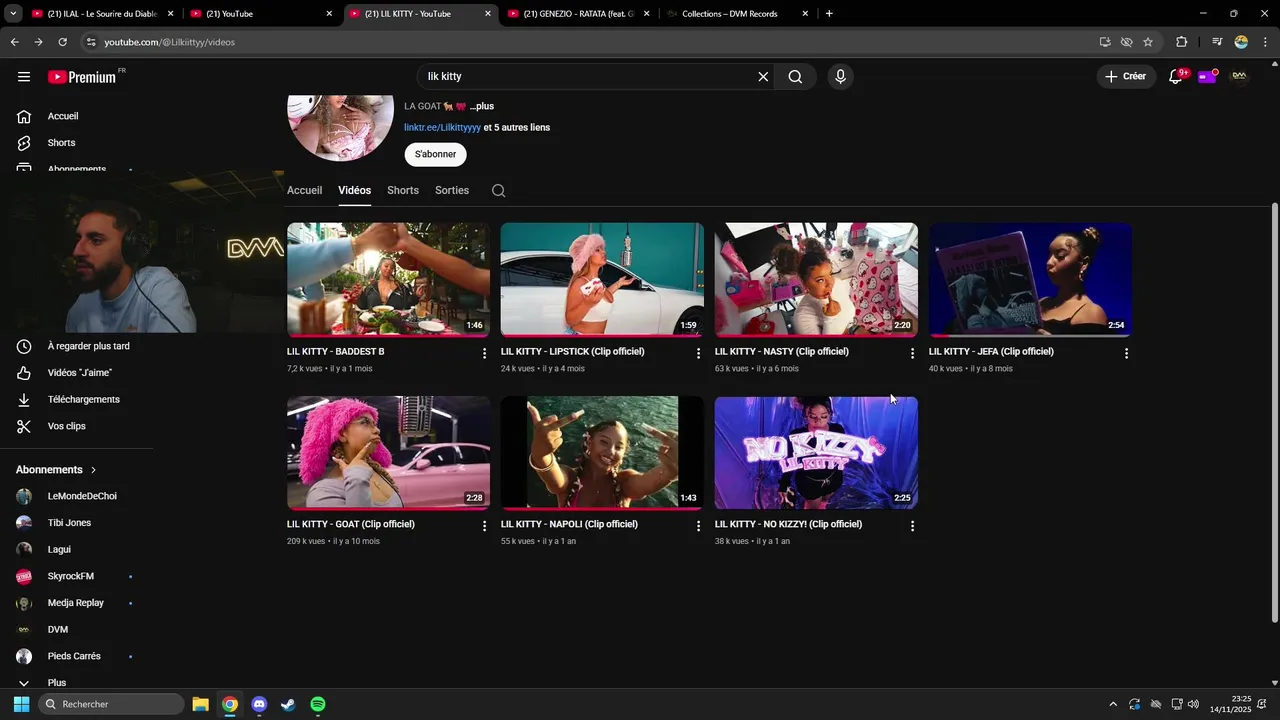
Task: Open Pieds Carrés subscription channel
Action: (x=75, y=656)
